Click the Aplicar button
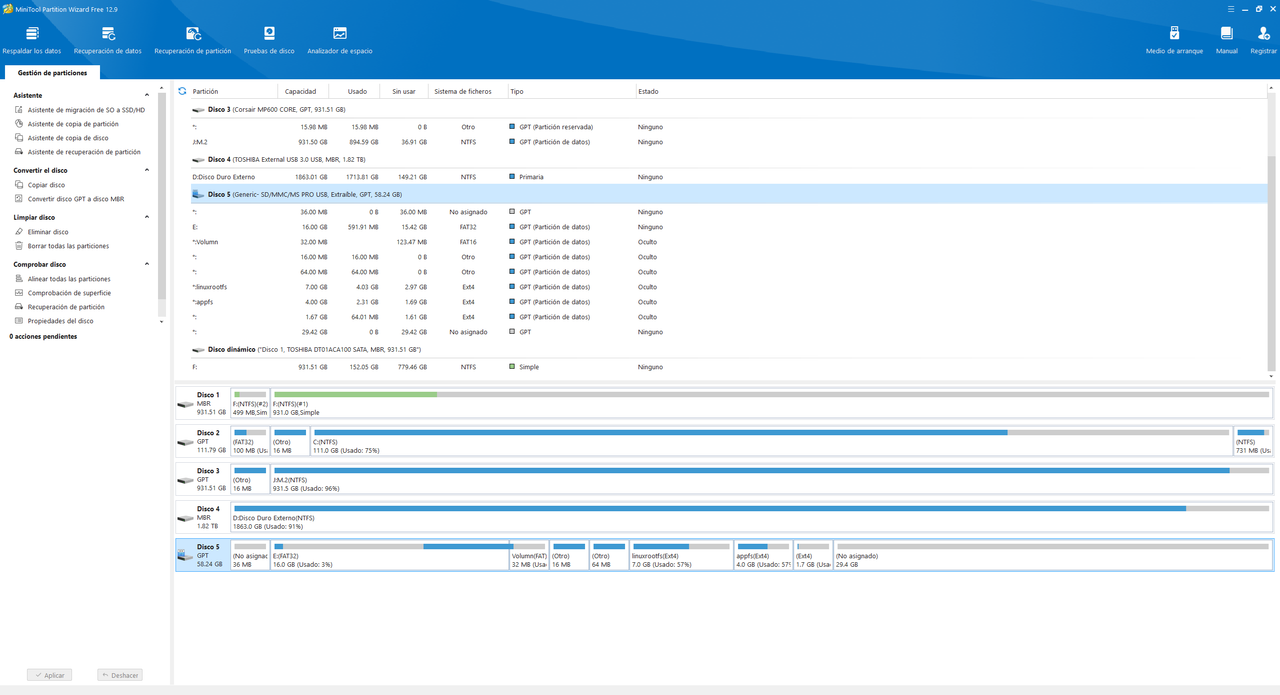This screenshot has width=1280, height=695. pos(49,675)
